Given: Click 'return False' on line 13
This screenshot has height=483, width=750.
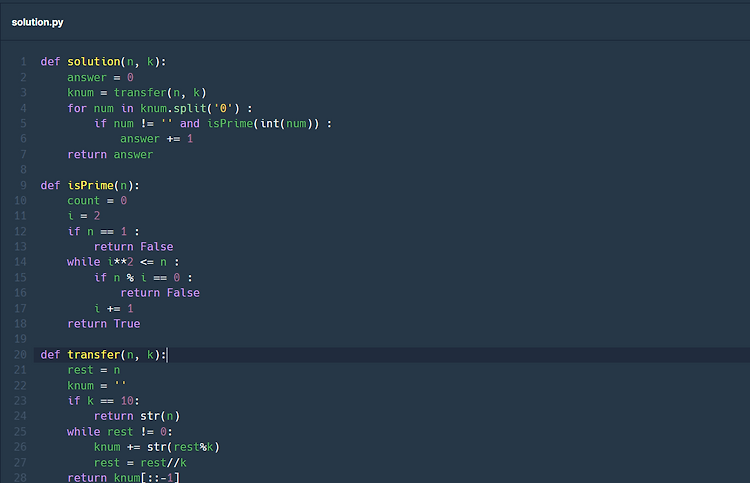Looking at the screenshot, I should (x=133, y=247).
